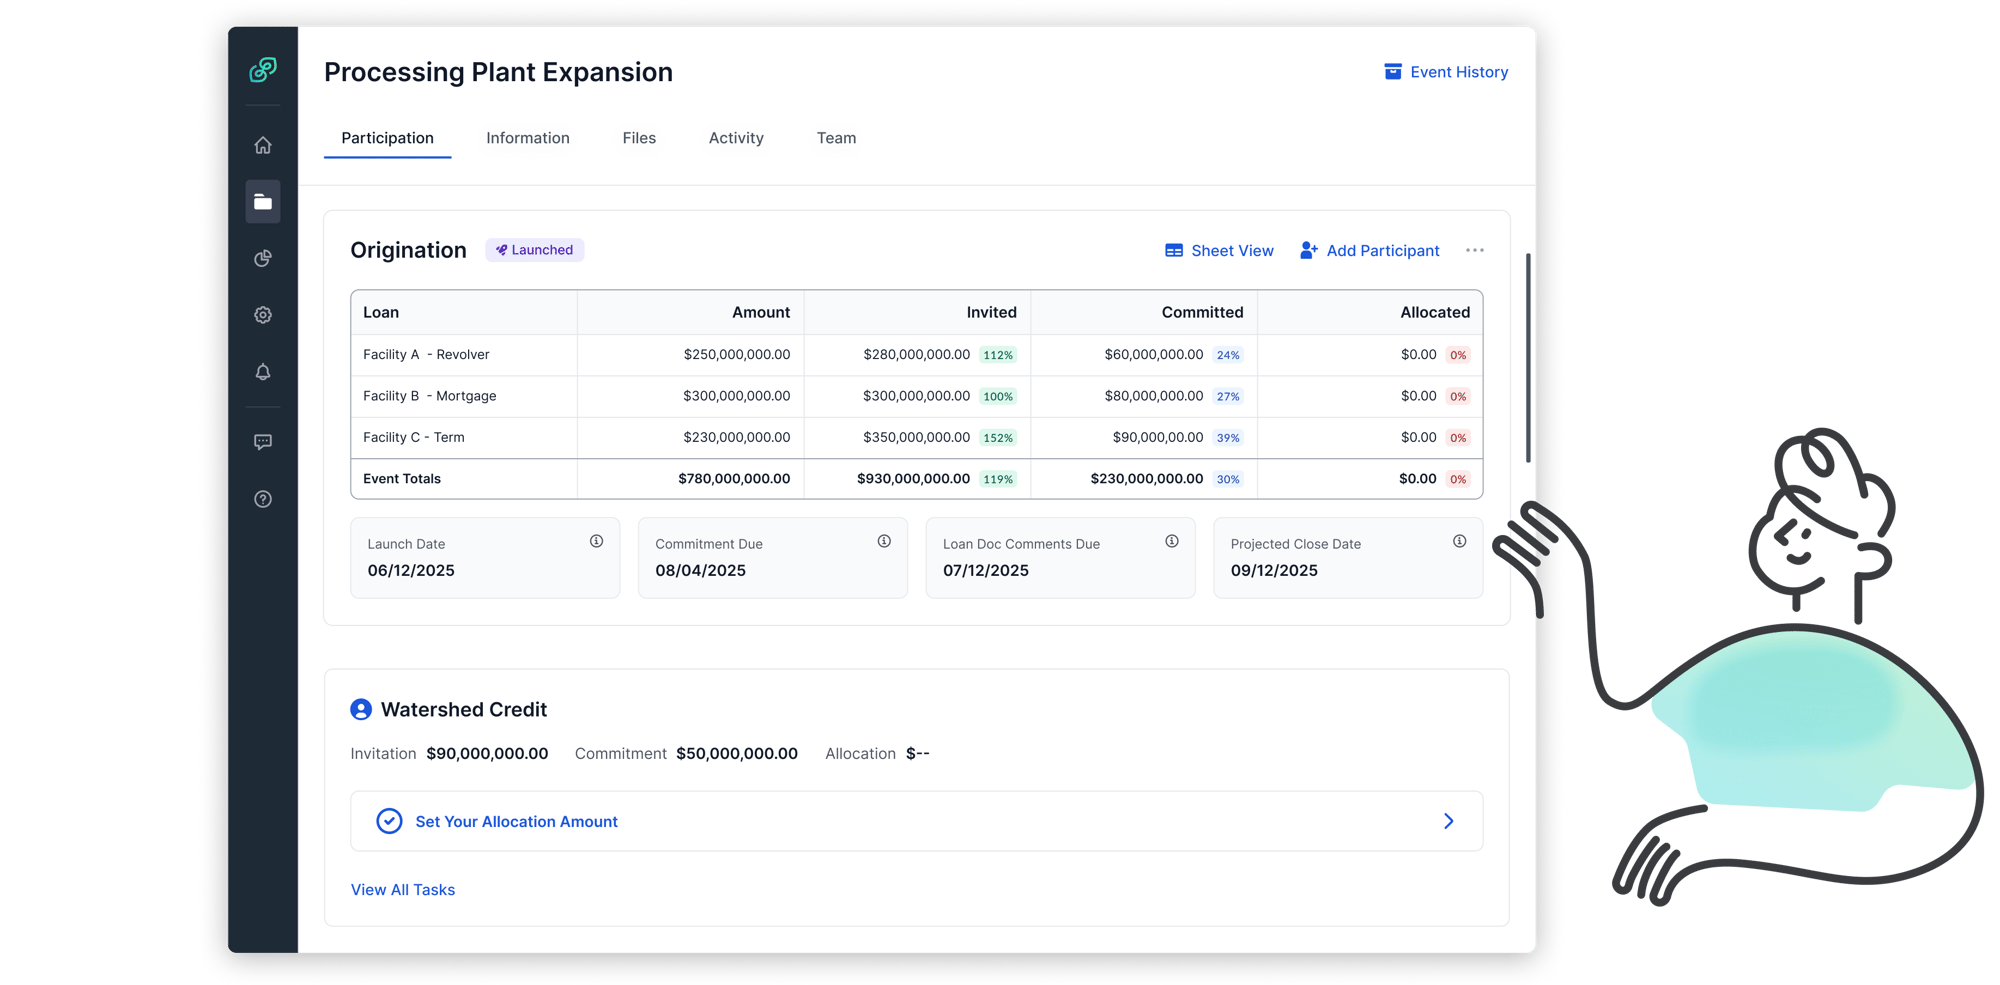
Task: Click the vertical scrollbar on the right
Action: pos(1527,358)
